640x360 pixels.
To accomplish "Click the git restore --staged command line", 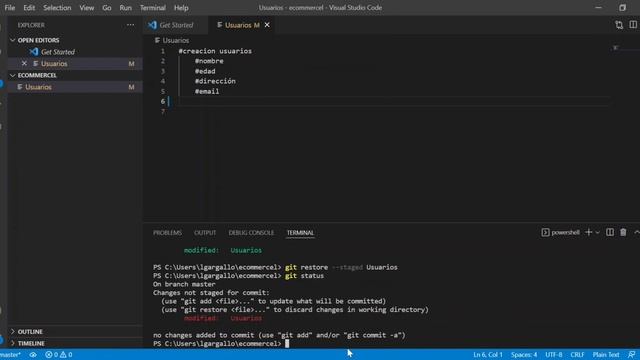I will click(275, 267).
